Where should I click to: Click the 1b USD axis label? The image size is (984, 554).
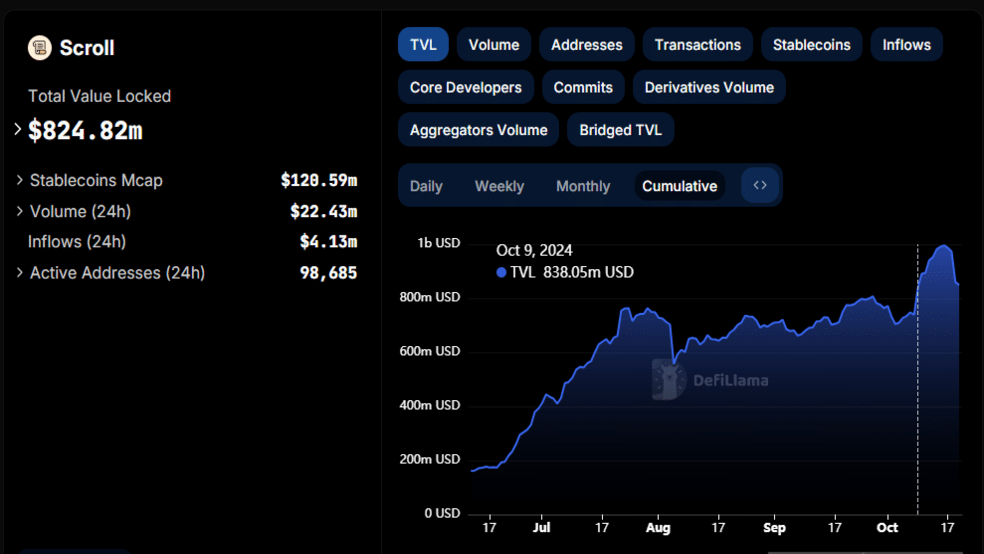click(x=439, y=243)
